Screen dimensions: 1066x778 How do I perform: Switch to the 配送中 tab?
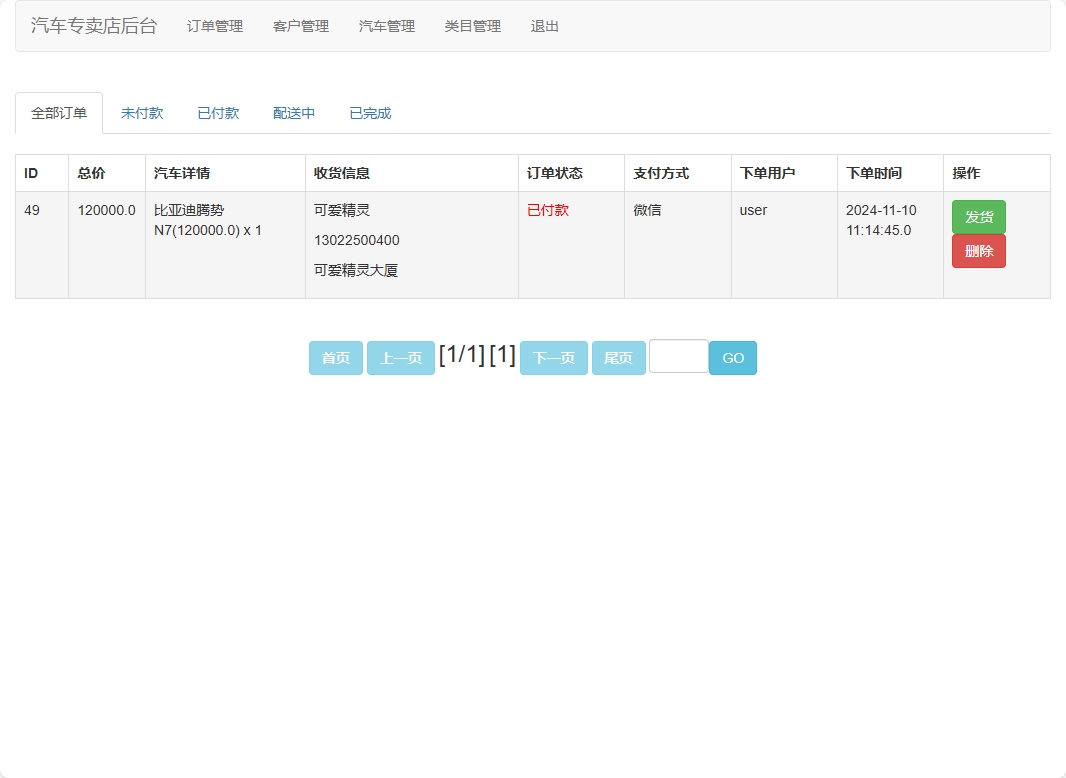[x=293, y=112]
